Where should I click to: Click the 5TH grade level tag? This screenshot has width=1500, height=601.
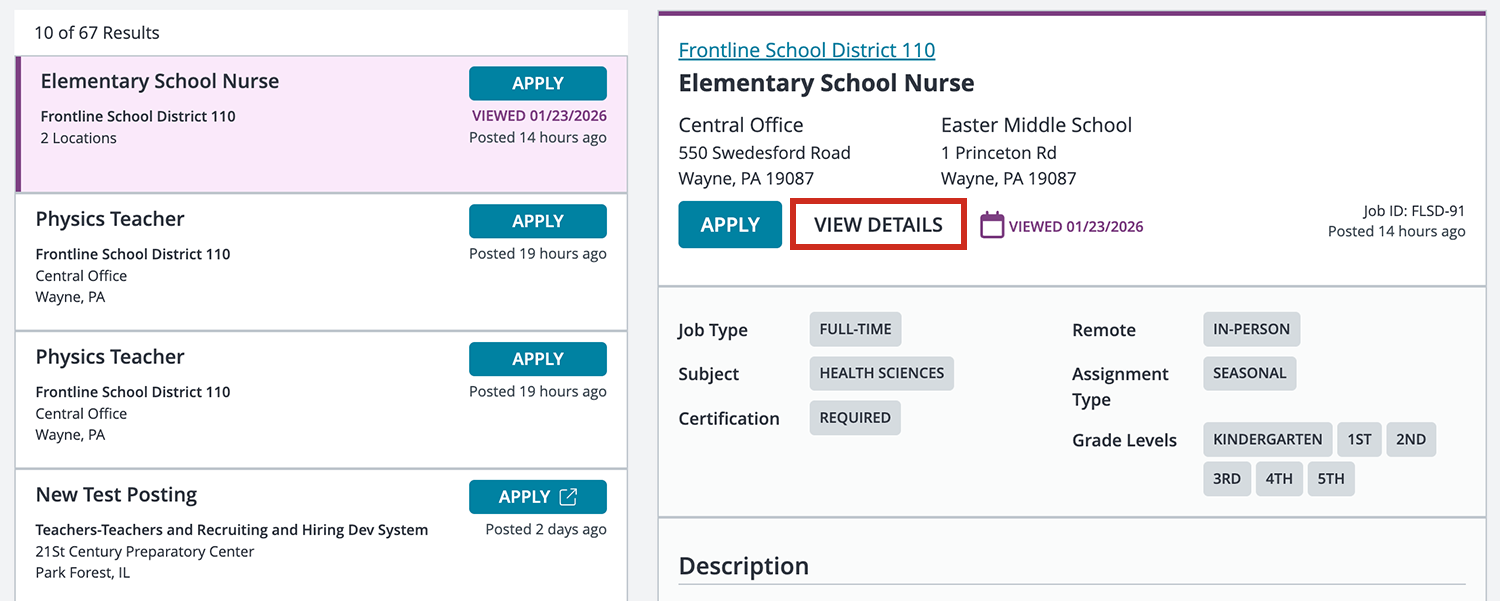(x=1330, y=479)
